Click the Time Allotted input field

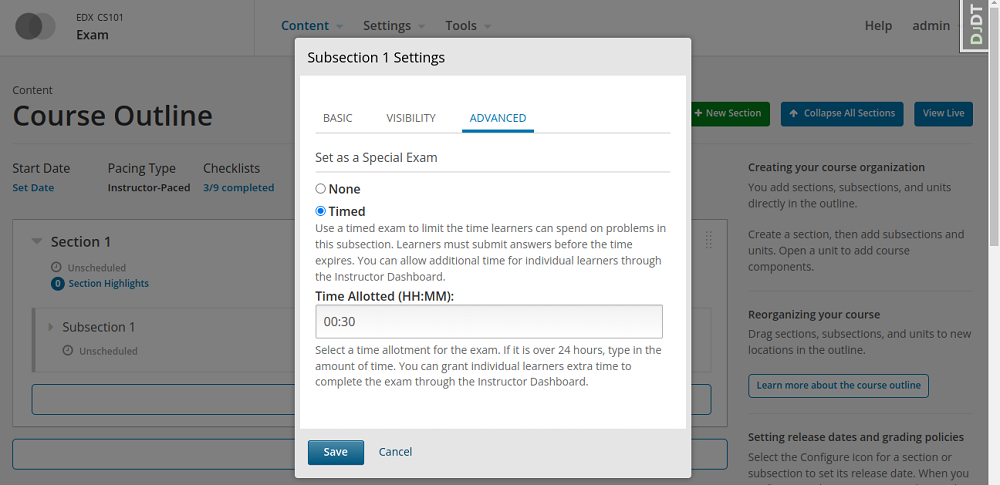coord(489,322)
